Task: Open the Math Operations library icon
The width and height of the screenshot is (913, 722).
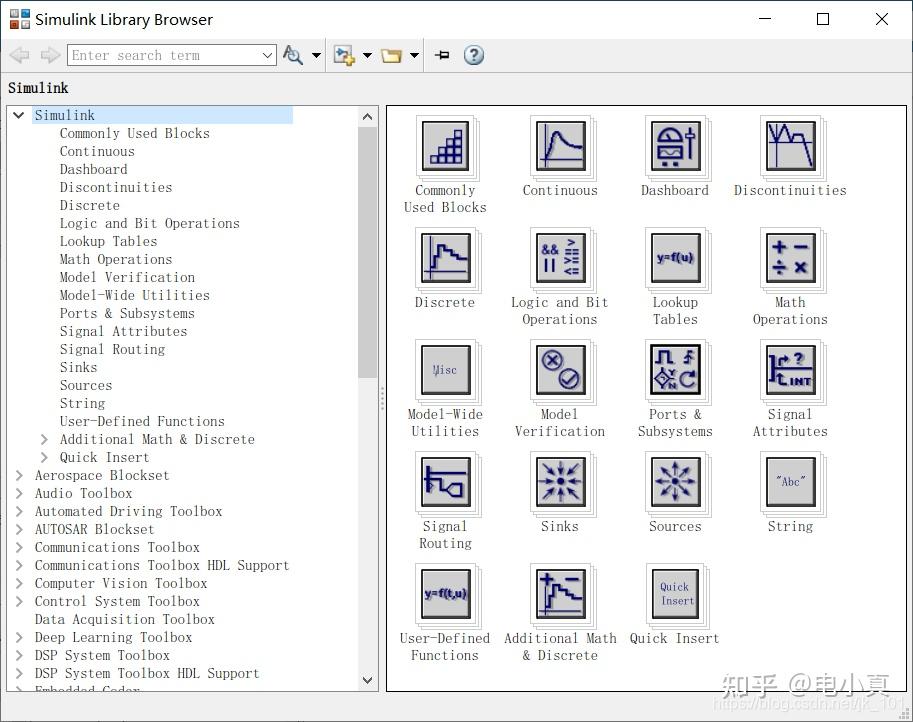Action: click(790, 258)
